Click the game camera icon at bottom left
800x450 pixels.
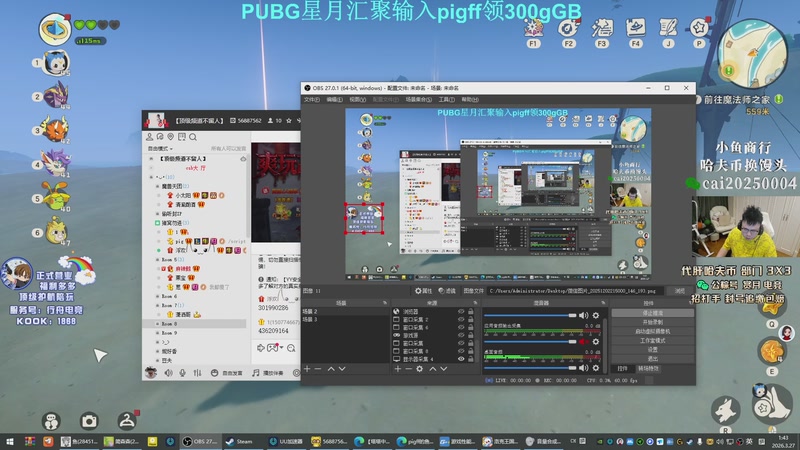click(89, 420)
